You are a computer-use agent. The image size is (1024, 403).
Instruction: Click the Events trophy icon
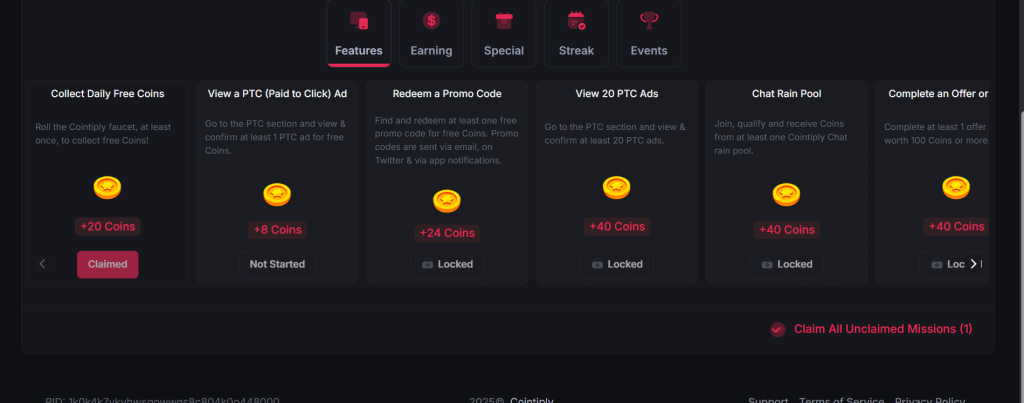point(649,20)
